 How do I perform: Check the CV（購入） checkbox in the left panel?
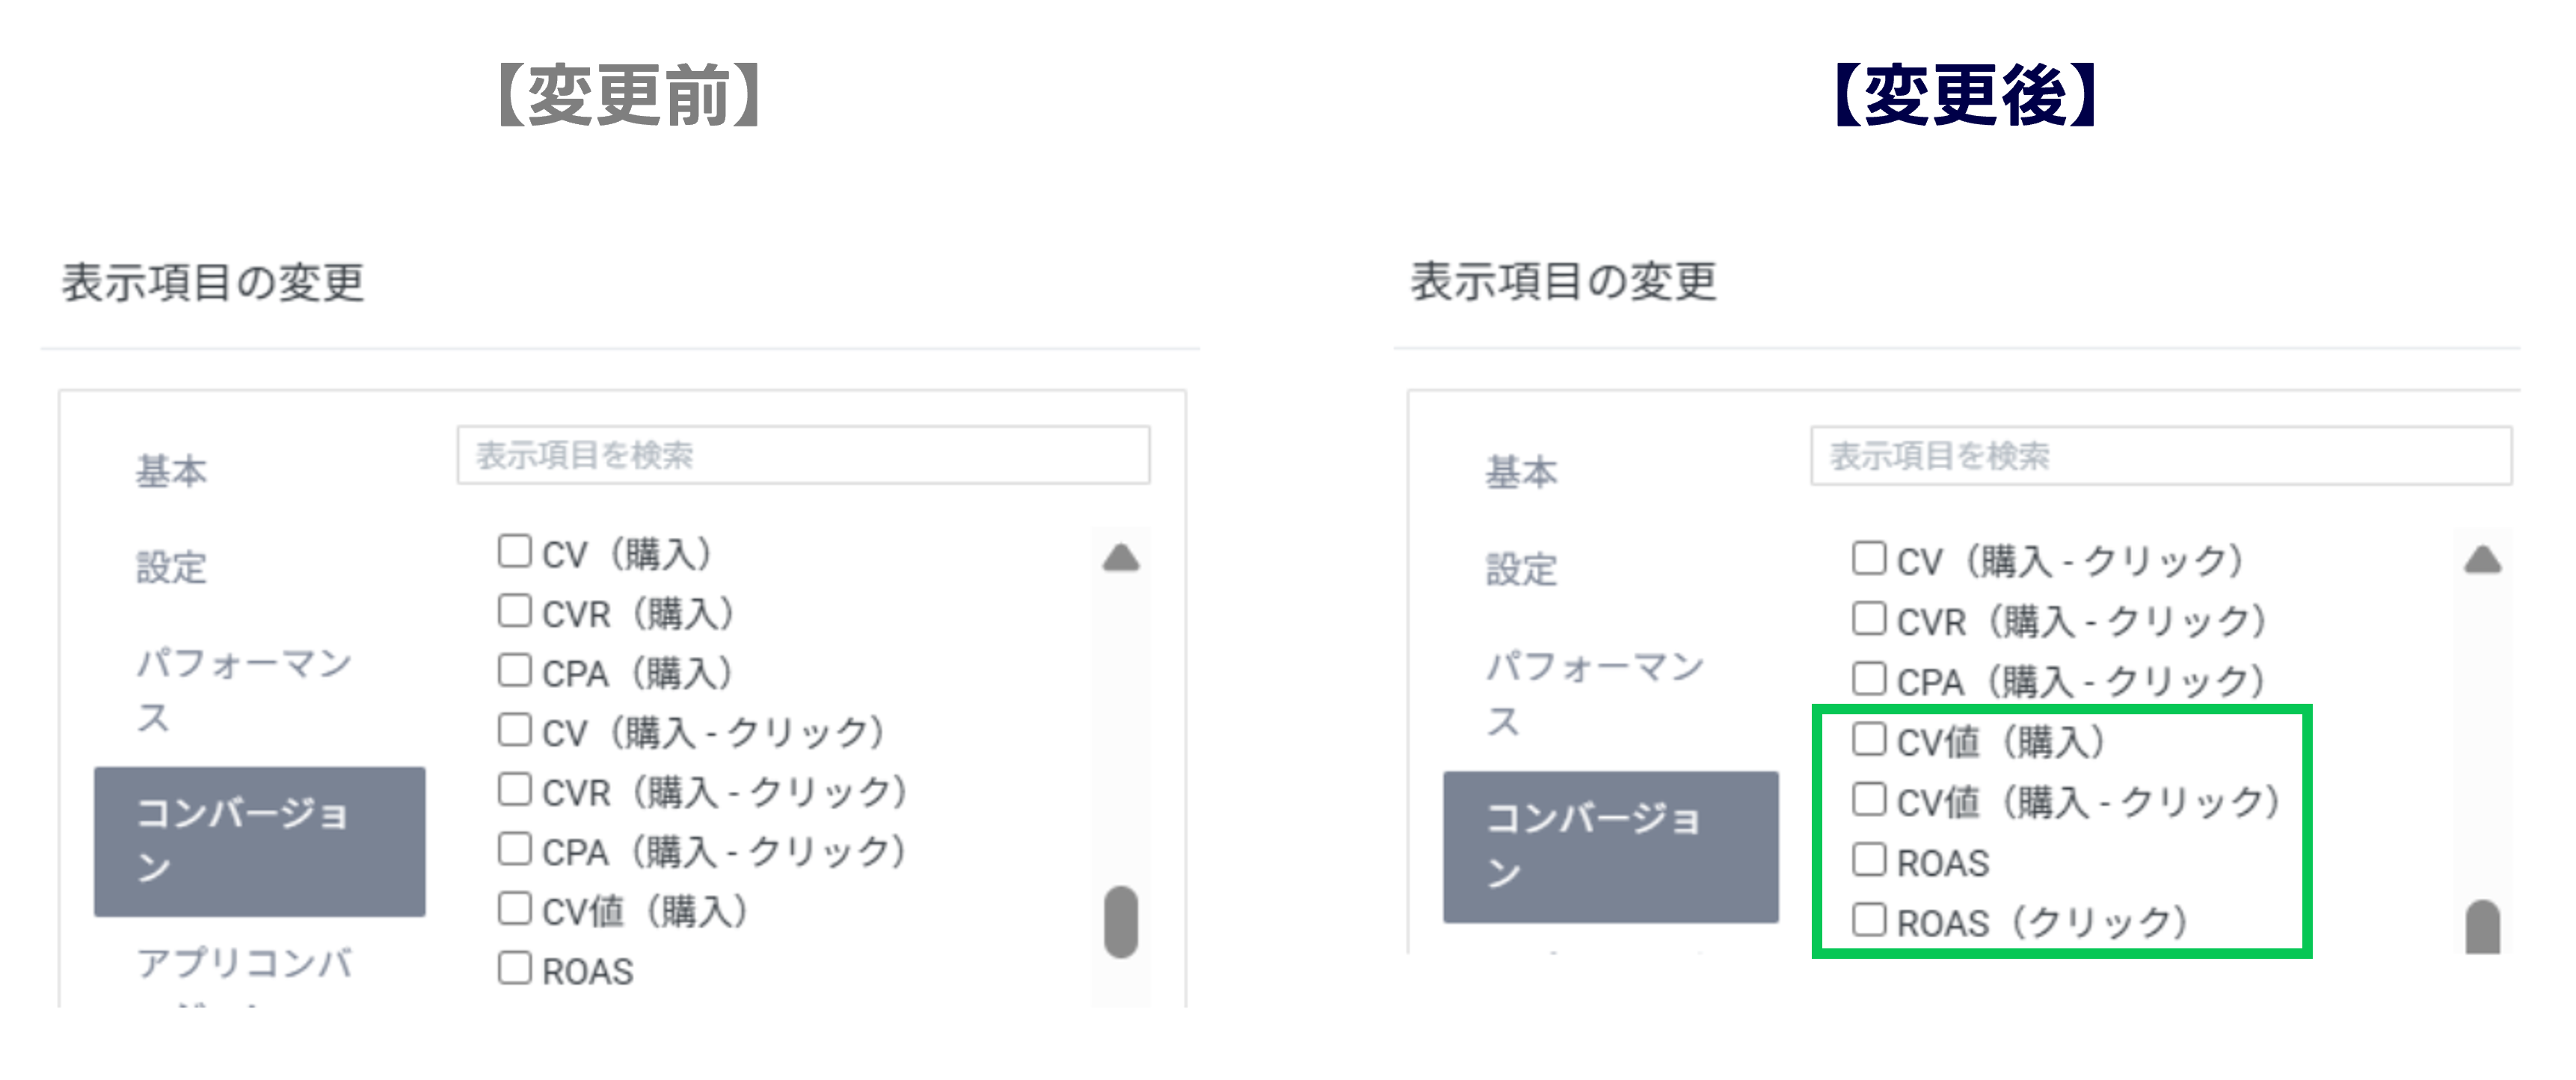coord(514,551)
